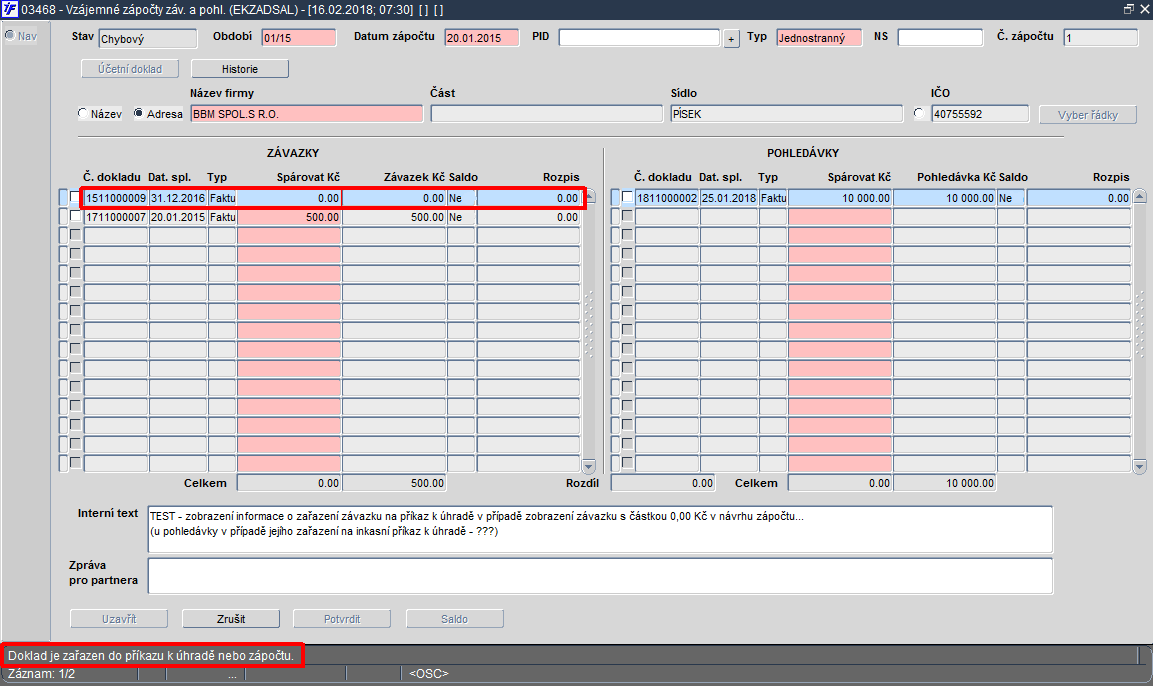The image size is (1153, 686).
Task: Tick checkbox for document 1711000007
Action: click(75, 216)
